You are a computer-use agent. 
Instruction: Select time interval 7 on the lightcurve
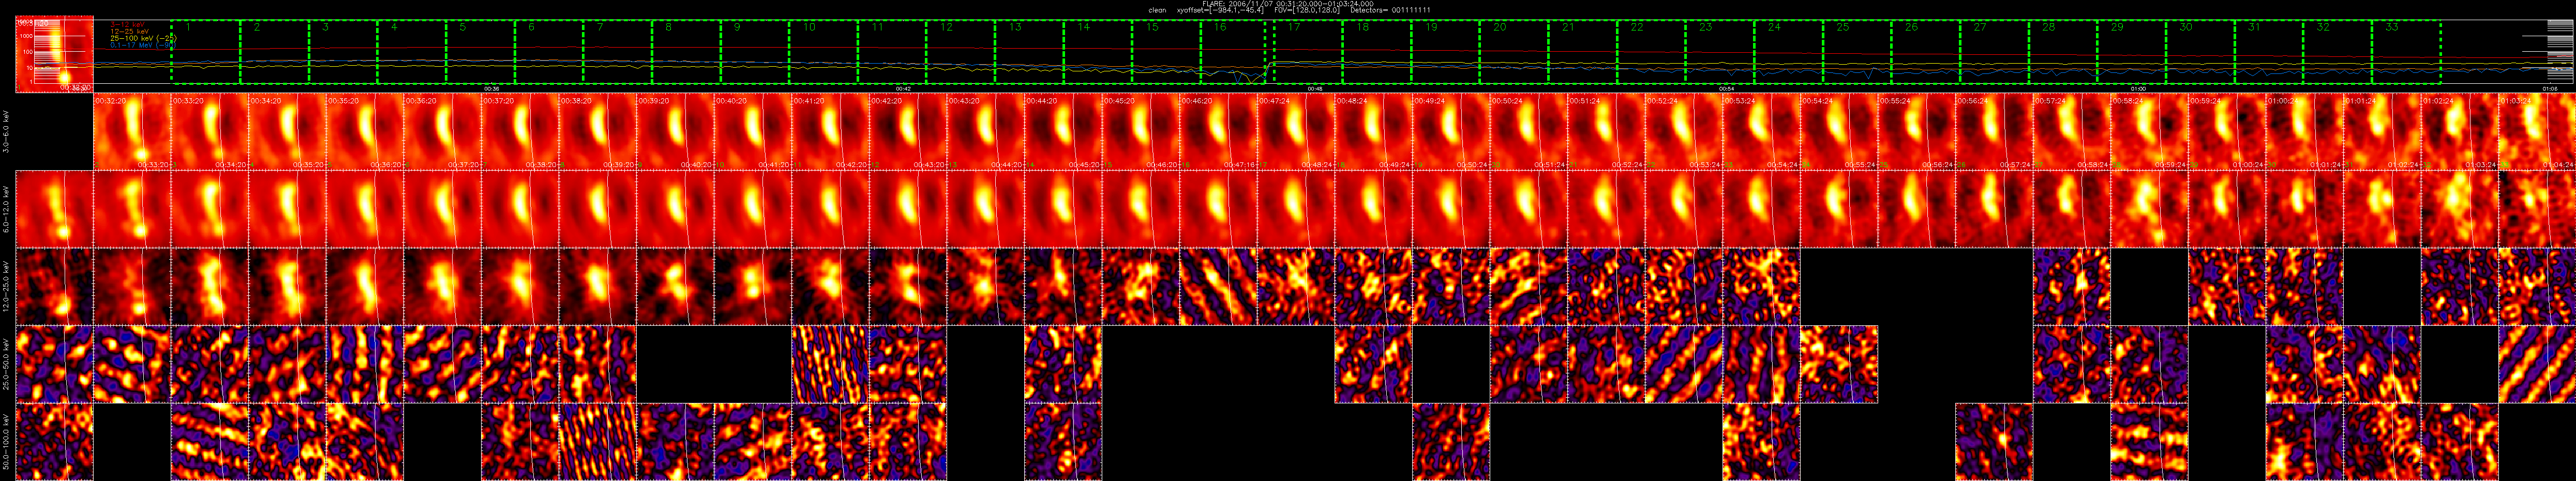pos(618,52)
